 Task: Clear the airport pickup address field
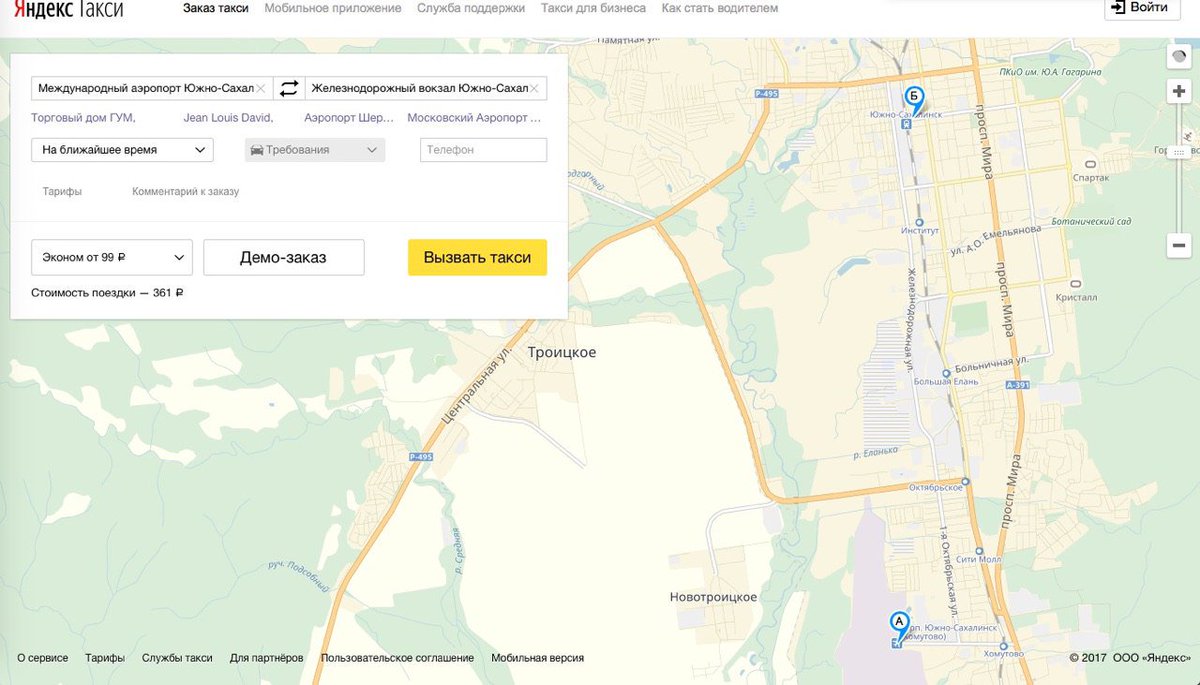261,89
